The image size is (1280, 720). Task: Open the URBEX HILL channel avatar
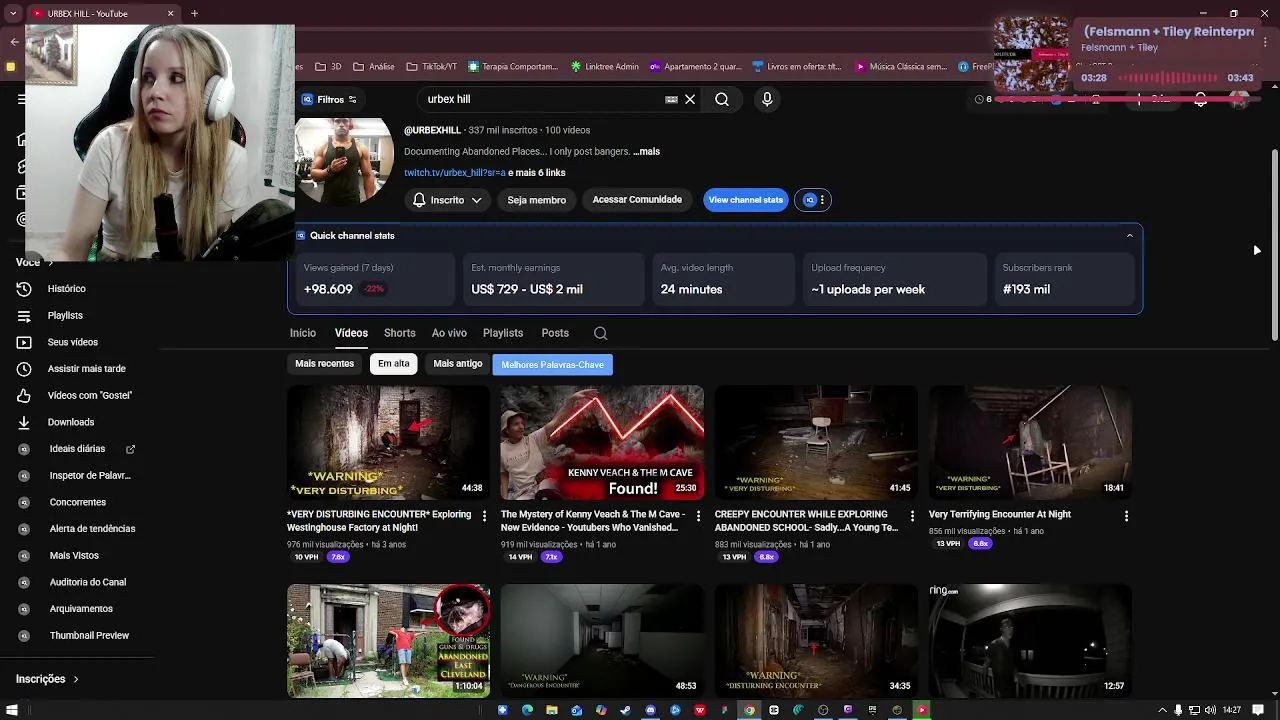pos(345,160)
